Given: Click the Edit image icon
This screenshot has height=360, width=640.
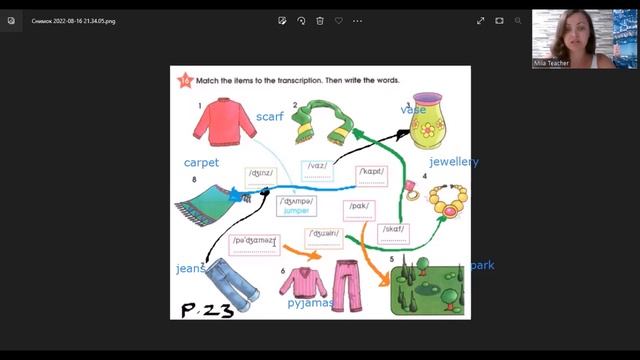Looking at the screenshot, I should pos(282,21).
